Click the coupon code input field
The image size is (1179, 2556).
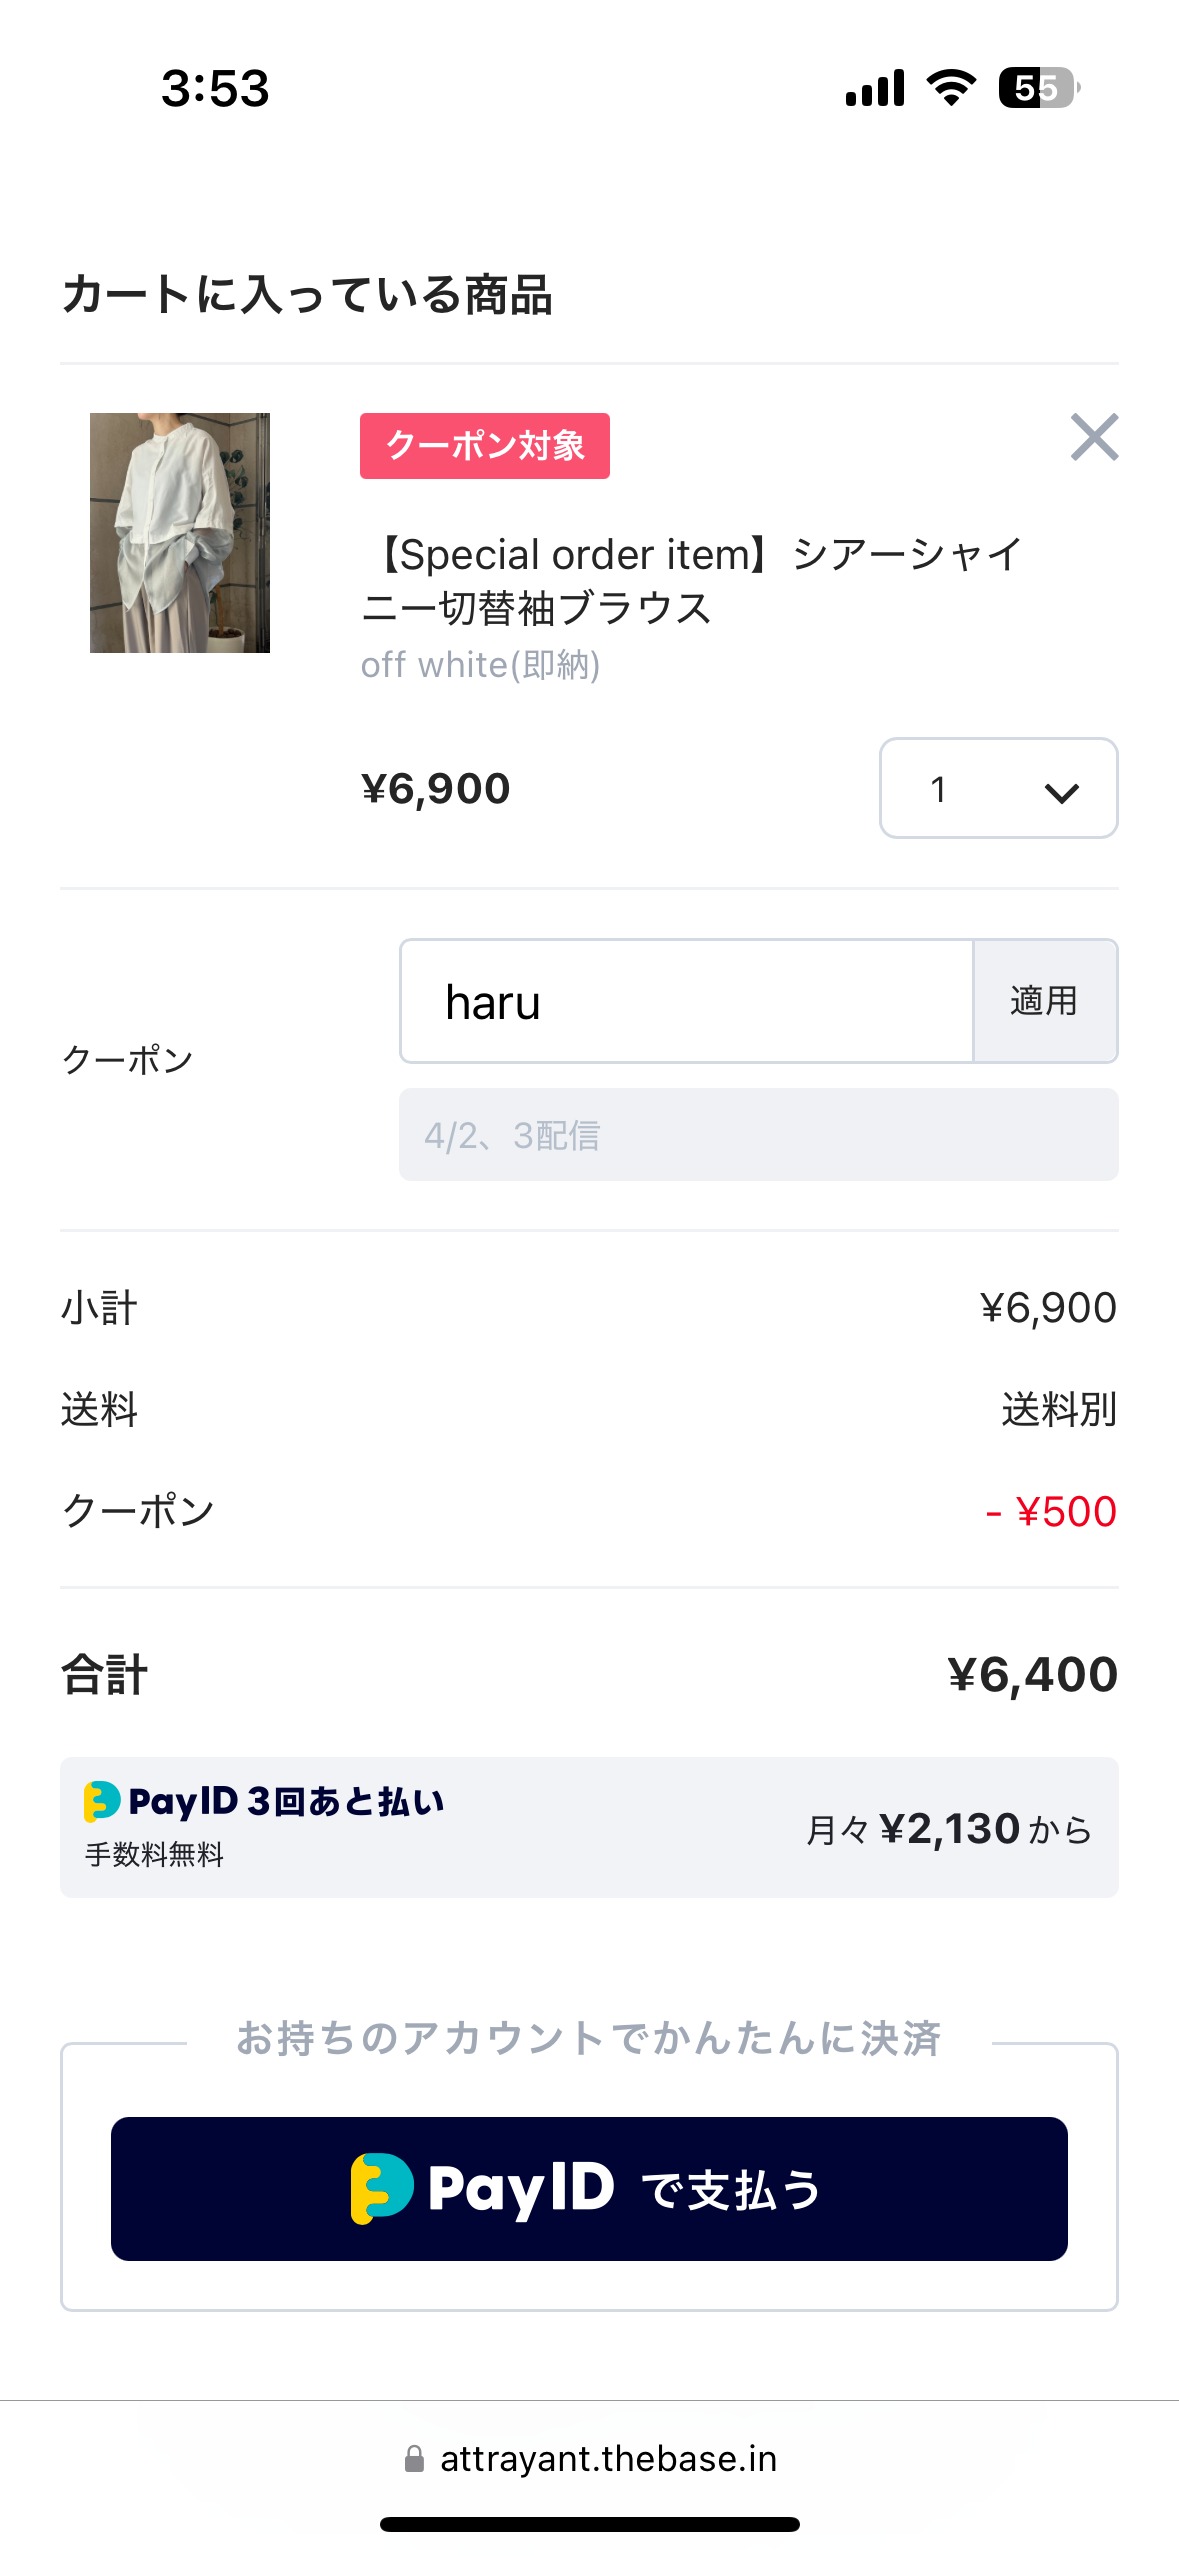[686, 1001]
